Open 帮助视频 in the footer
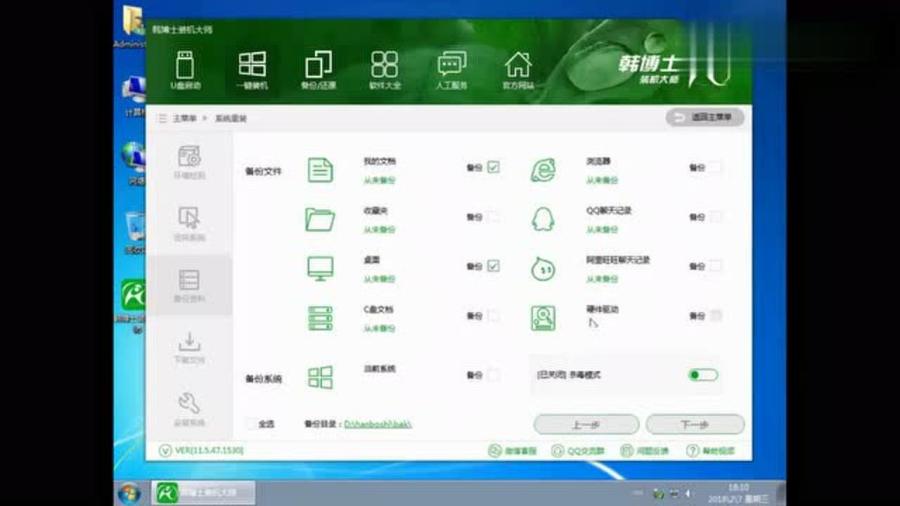 pyautogui.click(x=711, y=451)
